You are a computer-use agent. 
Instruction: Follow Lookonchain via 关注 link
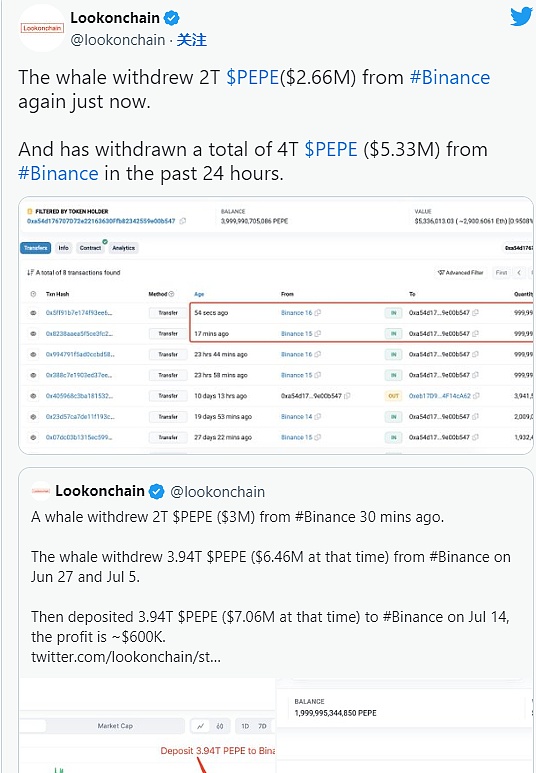click(192, 40)
